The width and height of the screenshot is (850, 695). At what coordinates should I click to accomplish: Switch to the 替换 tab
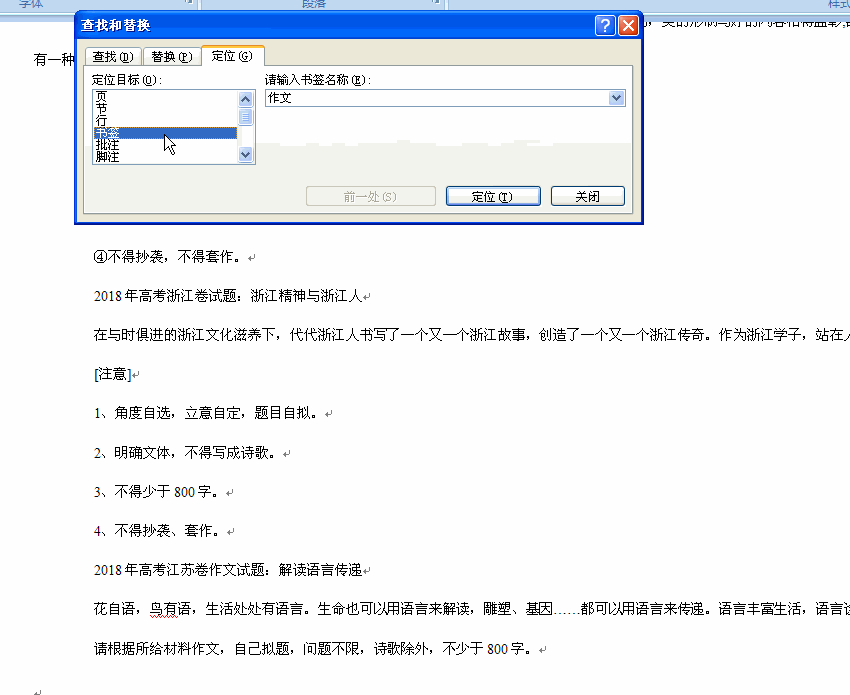(171, 56)
